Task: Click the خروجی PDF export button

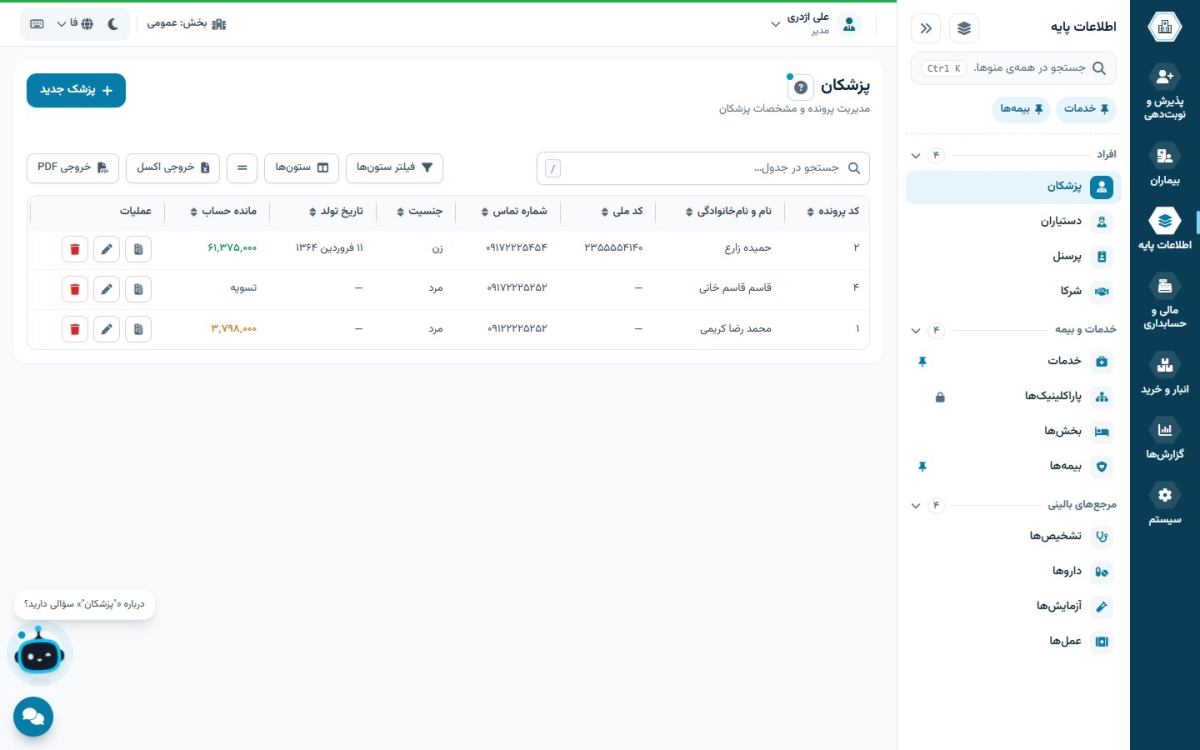Action: (x=73, y=168)
